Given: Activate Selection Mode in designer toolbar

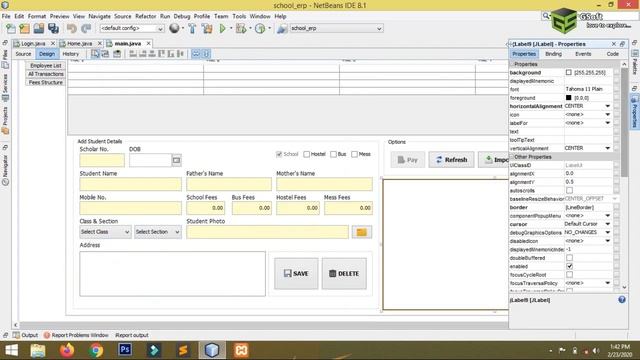Looking at the screenshot, I should click(x=95, y=54).
